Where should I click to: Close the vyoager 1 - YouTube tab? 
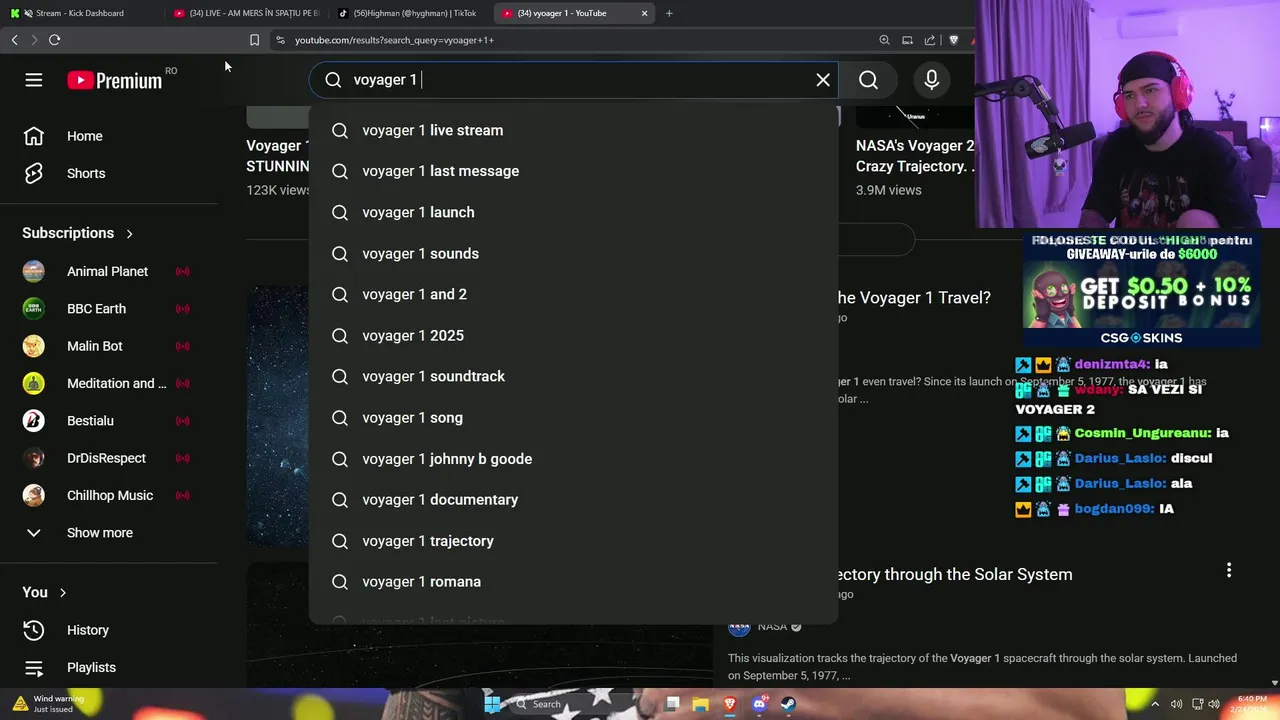(x=644, y=13)
